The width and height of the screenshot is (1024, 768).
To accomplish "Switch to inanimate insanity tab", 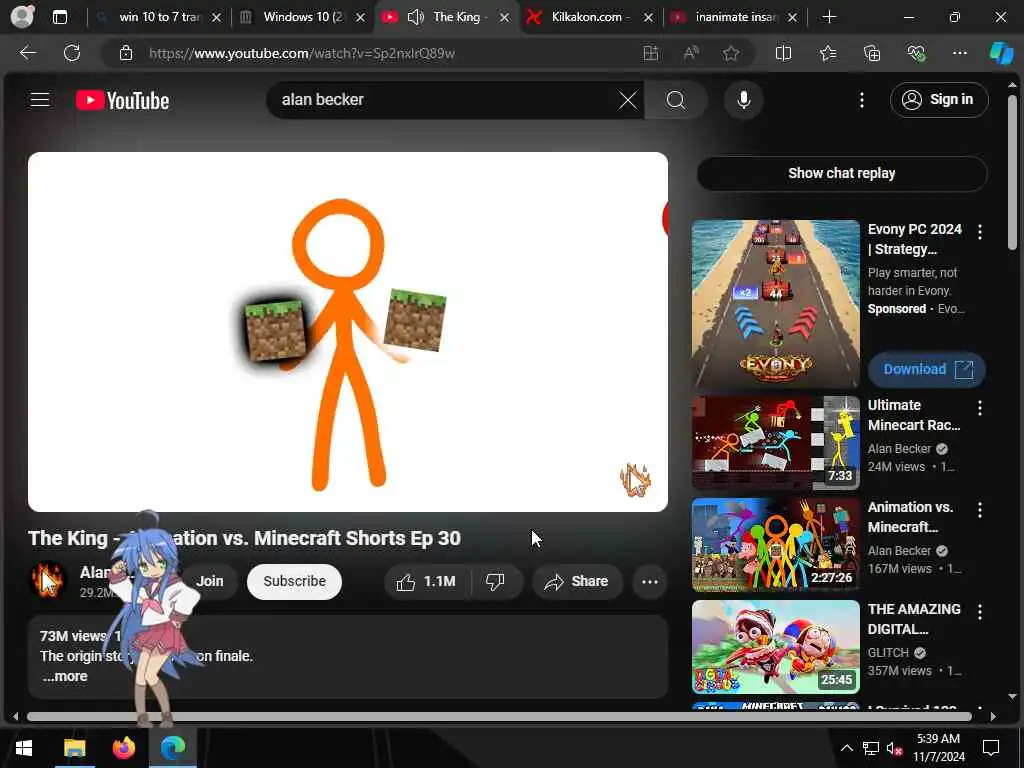I will [735, 17].
